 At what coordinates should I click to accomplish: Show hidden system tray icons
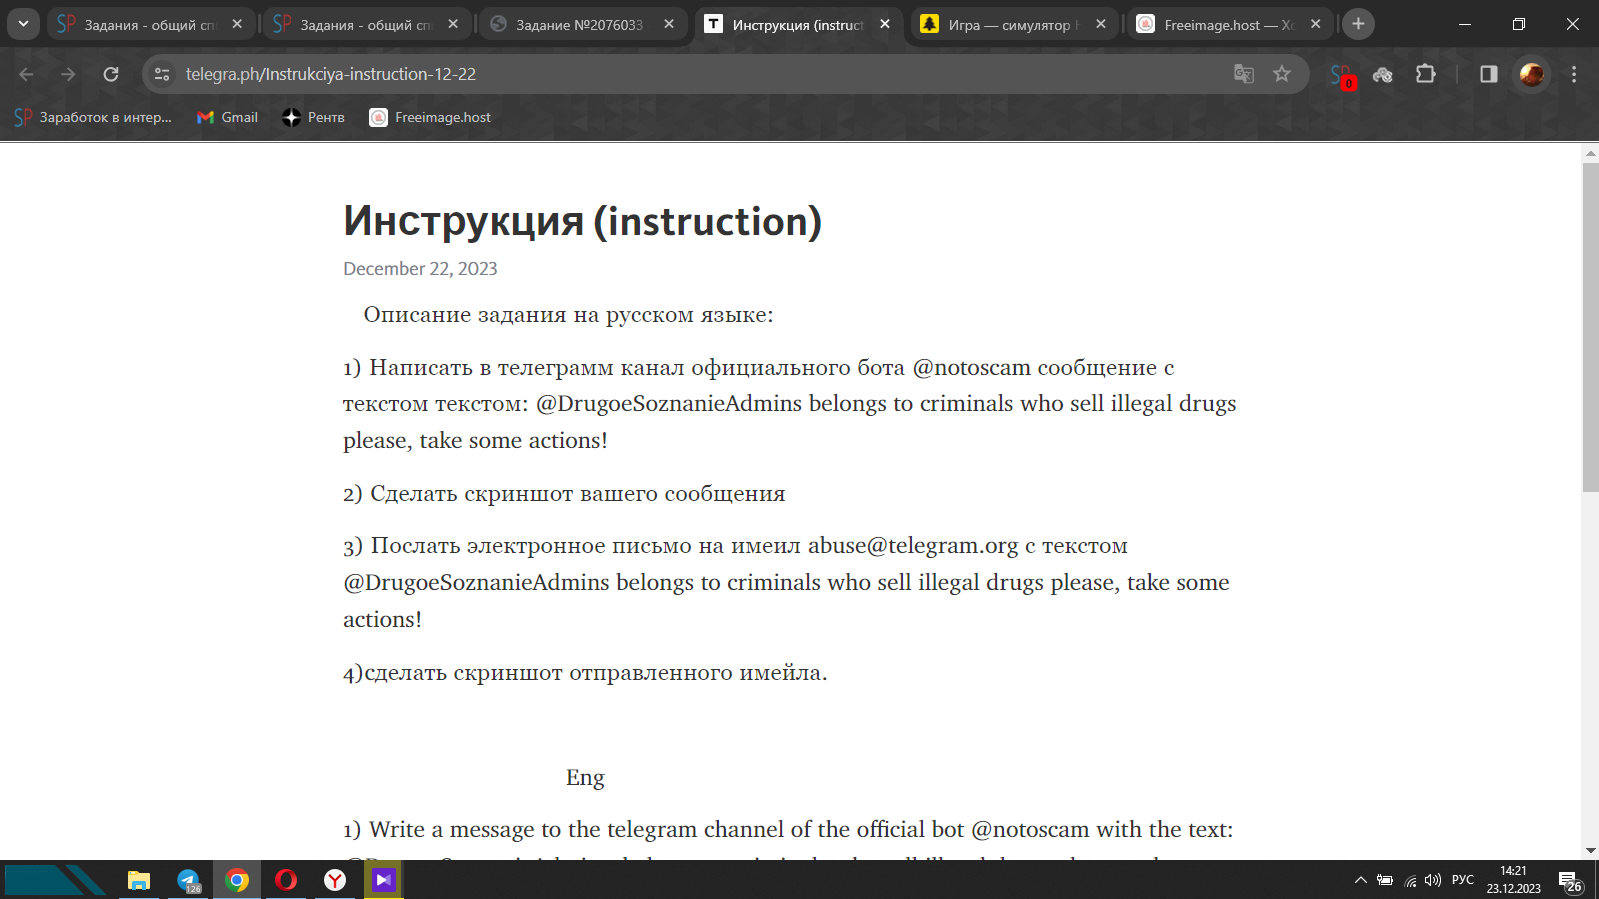(x=1360, y=880)
